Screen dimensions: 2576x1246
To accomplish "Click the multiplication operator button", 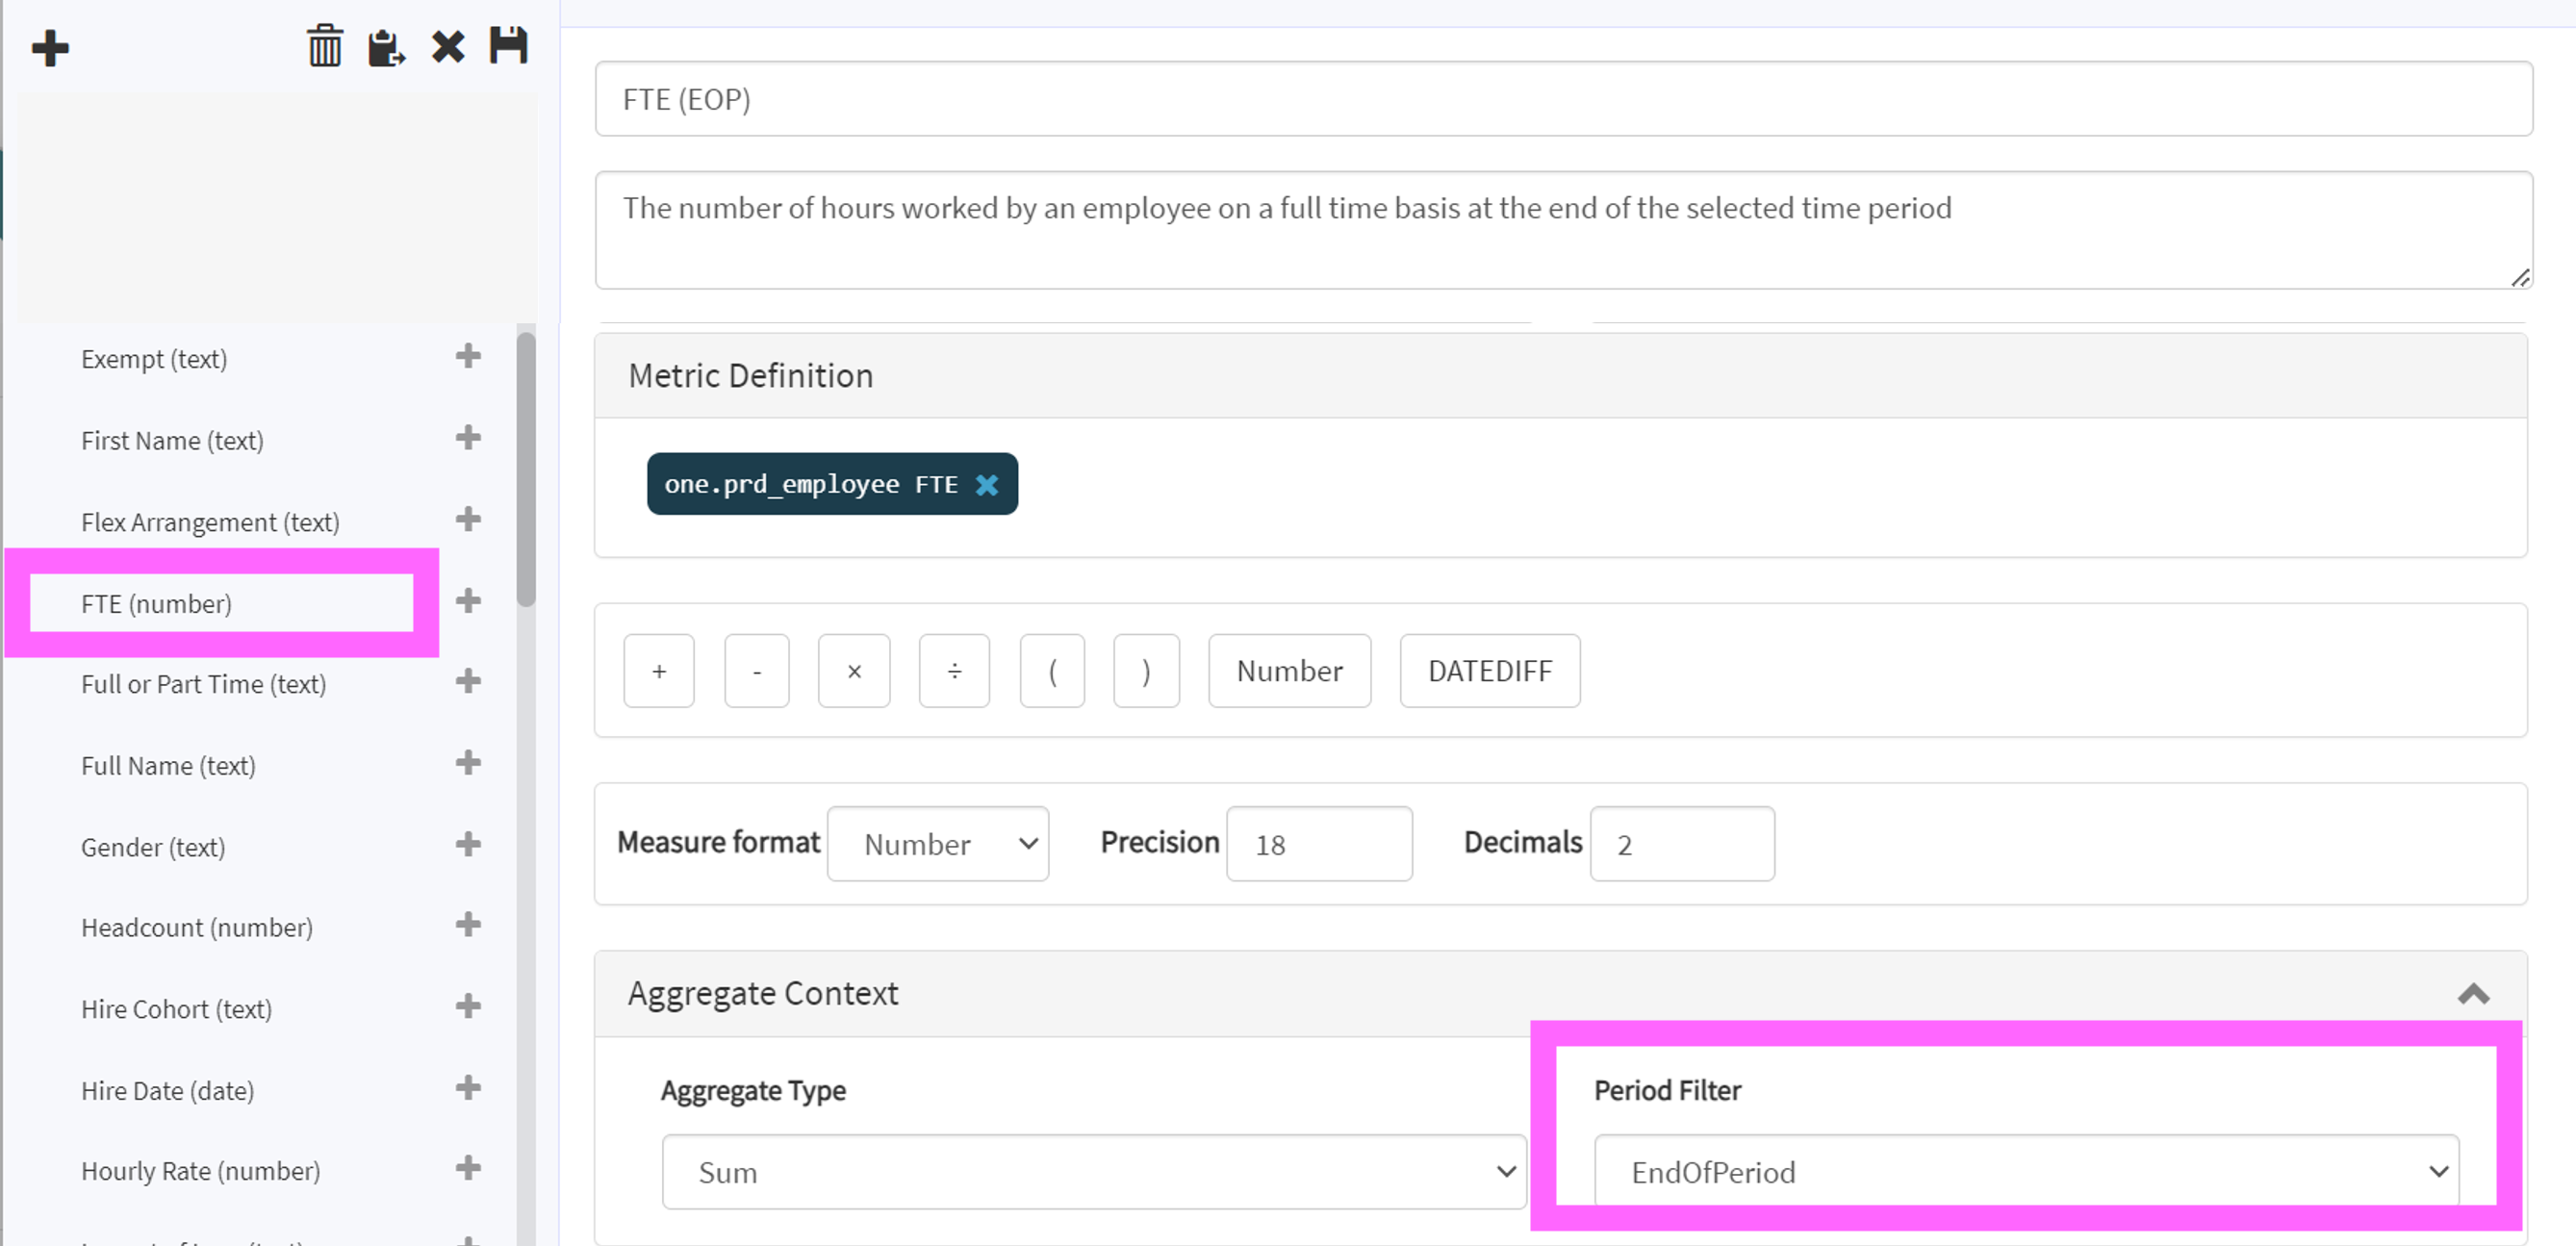I will 854,671.
